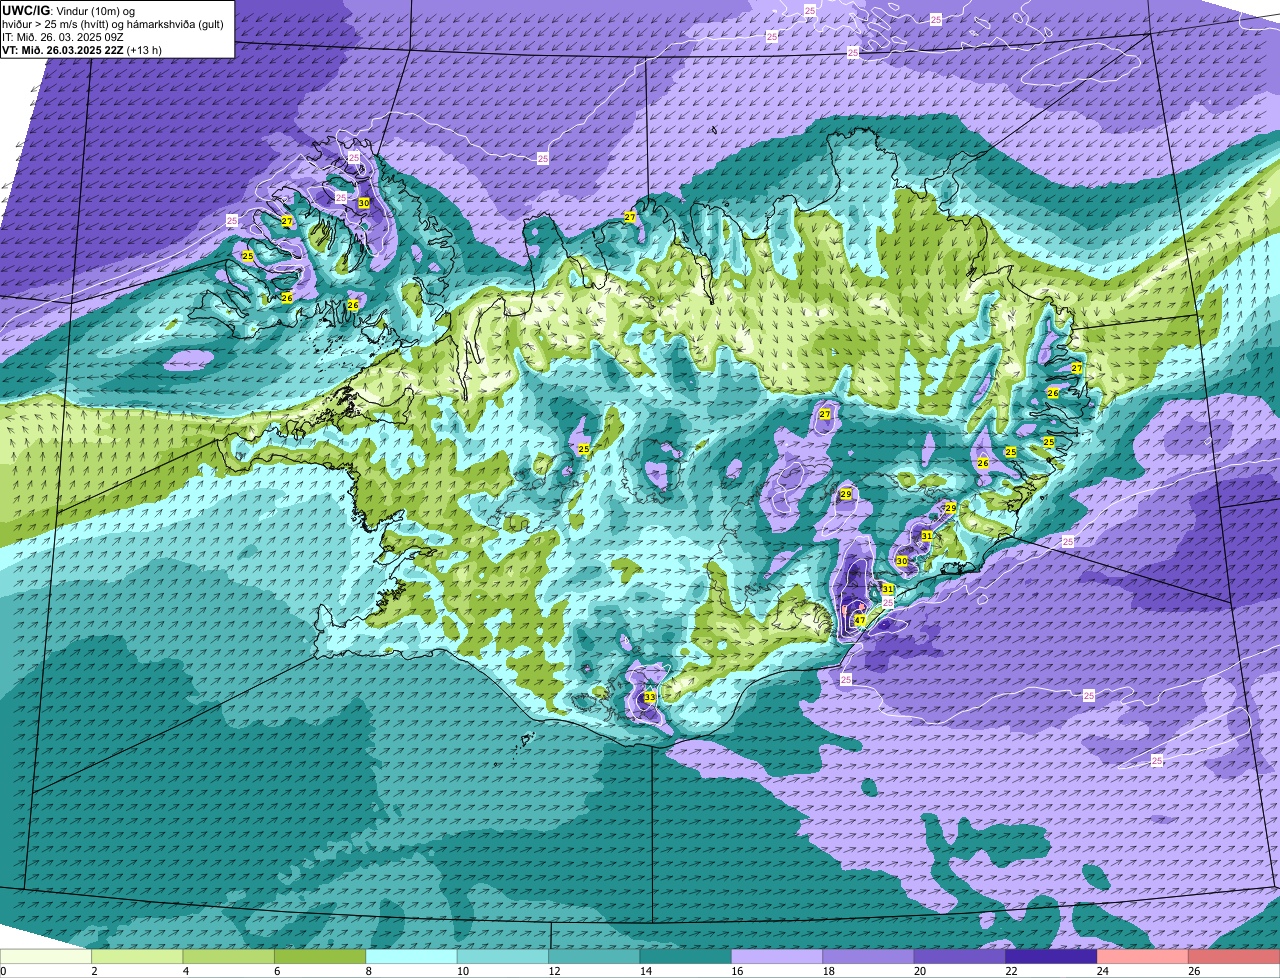This screenshot has width=1280, height=978.
Task: Click the 24–26 m/s pink legend swatch
Action: tap(1144, 957)
